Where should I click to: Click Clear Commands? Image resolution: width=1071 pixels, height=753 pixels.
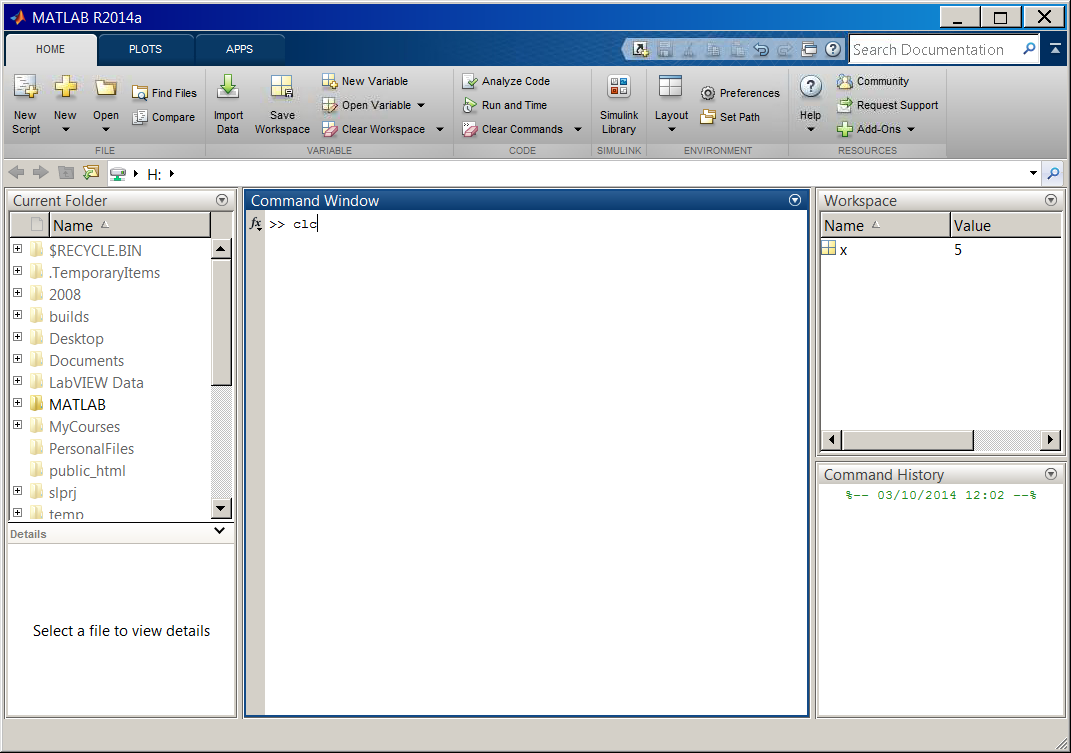513,129
